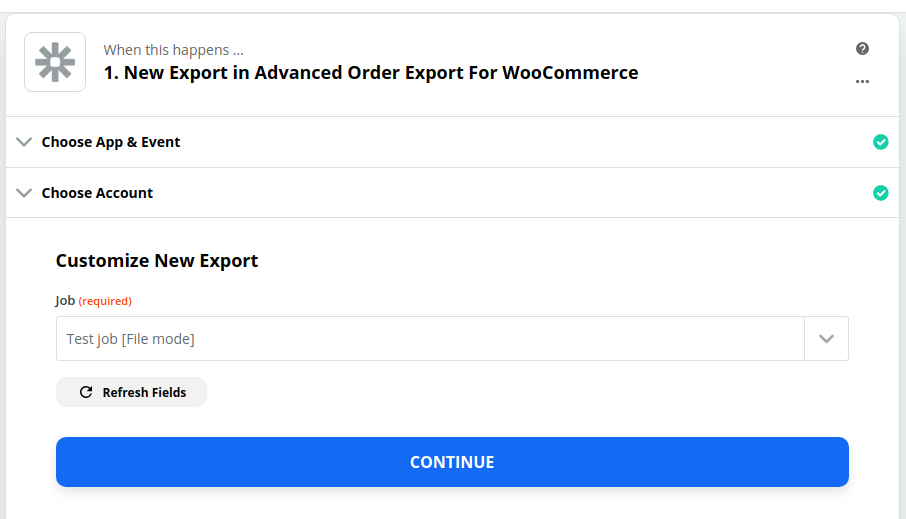Click the When this happens label
The image size is (906, 519).
[173, 50]
